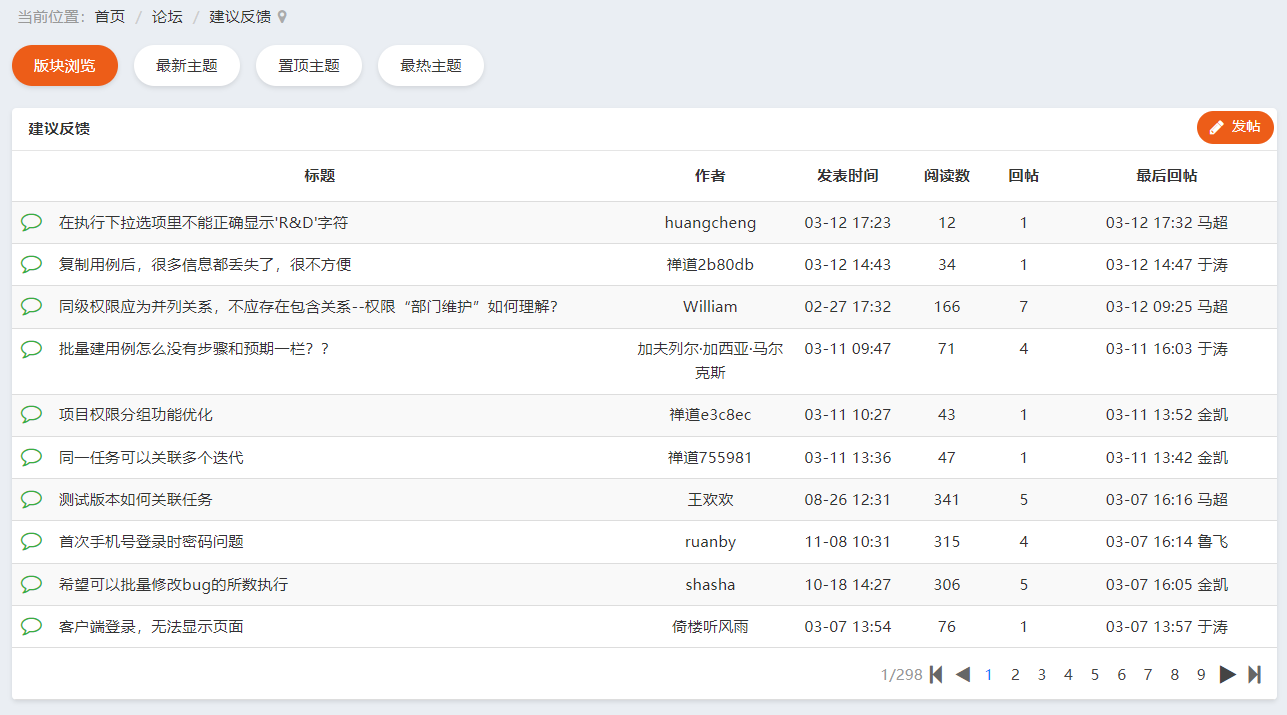Click the chat bubble icon beside 同一任务可以关联多个迭代
1287x715 pixels.
pos(32,457)
